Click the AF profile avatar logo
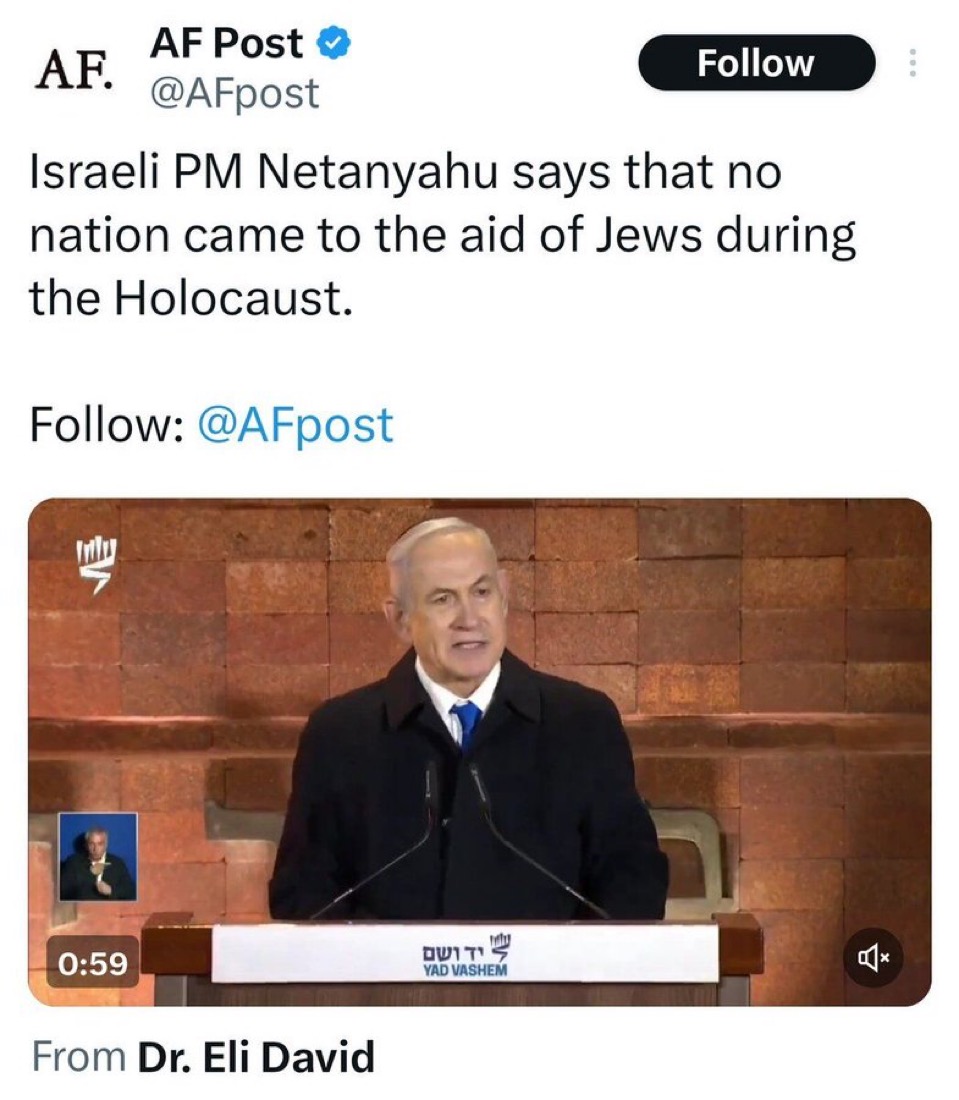 (x=73, y=70)
